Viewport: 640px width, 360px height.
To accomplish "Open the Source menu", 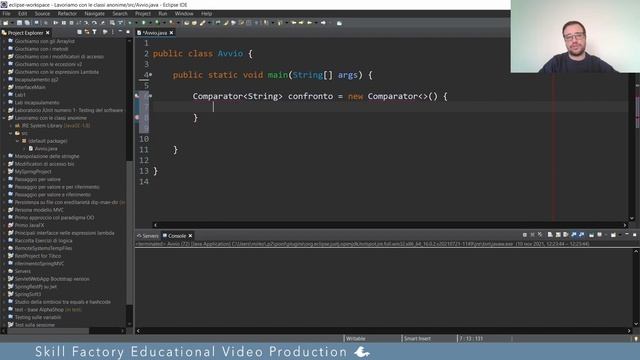I will (x=42, y=13).
